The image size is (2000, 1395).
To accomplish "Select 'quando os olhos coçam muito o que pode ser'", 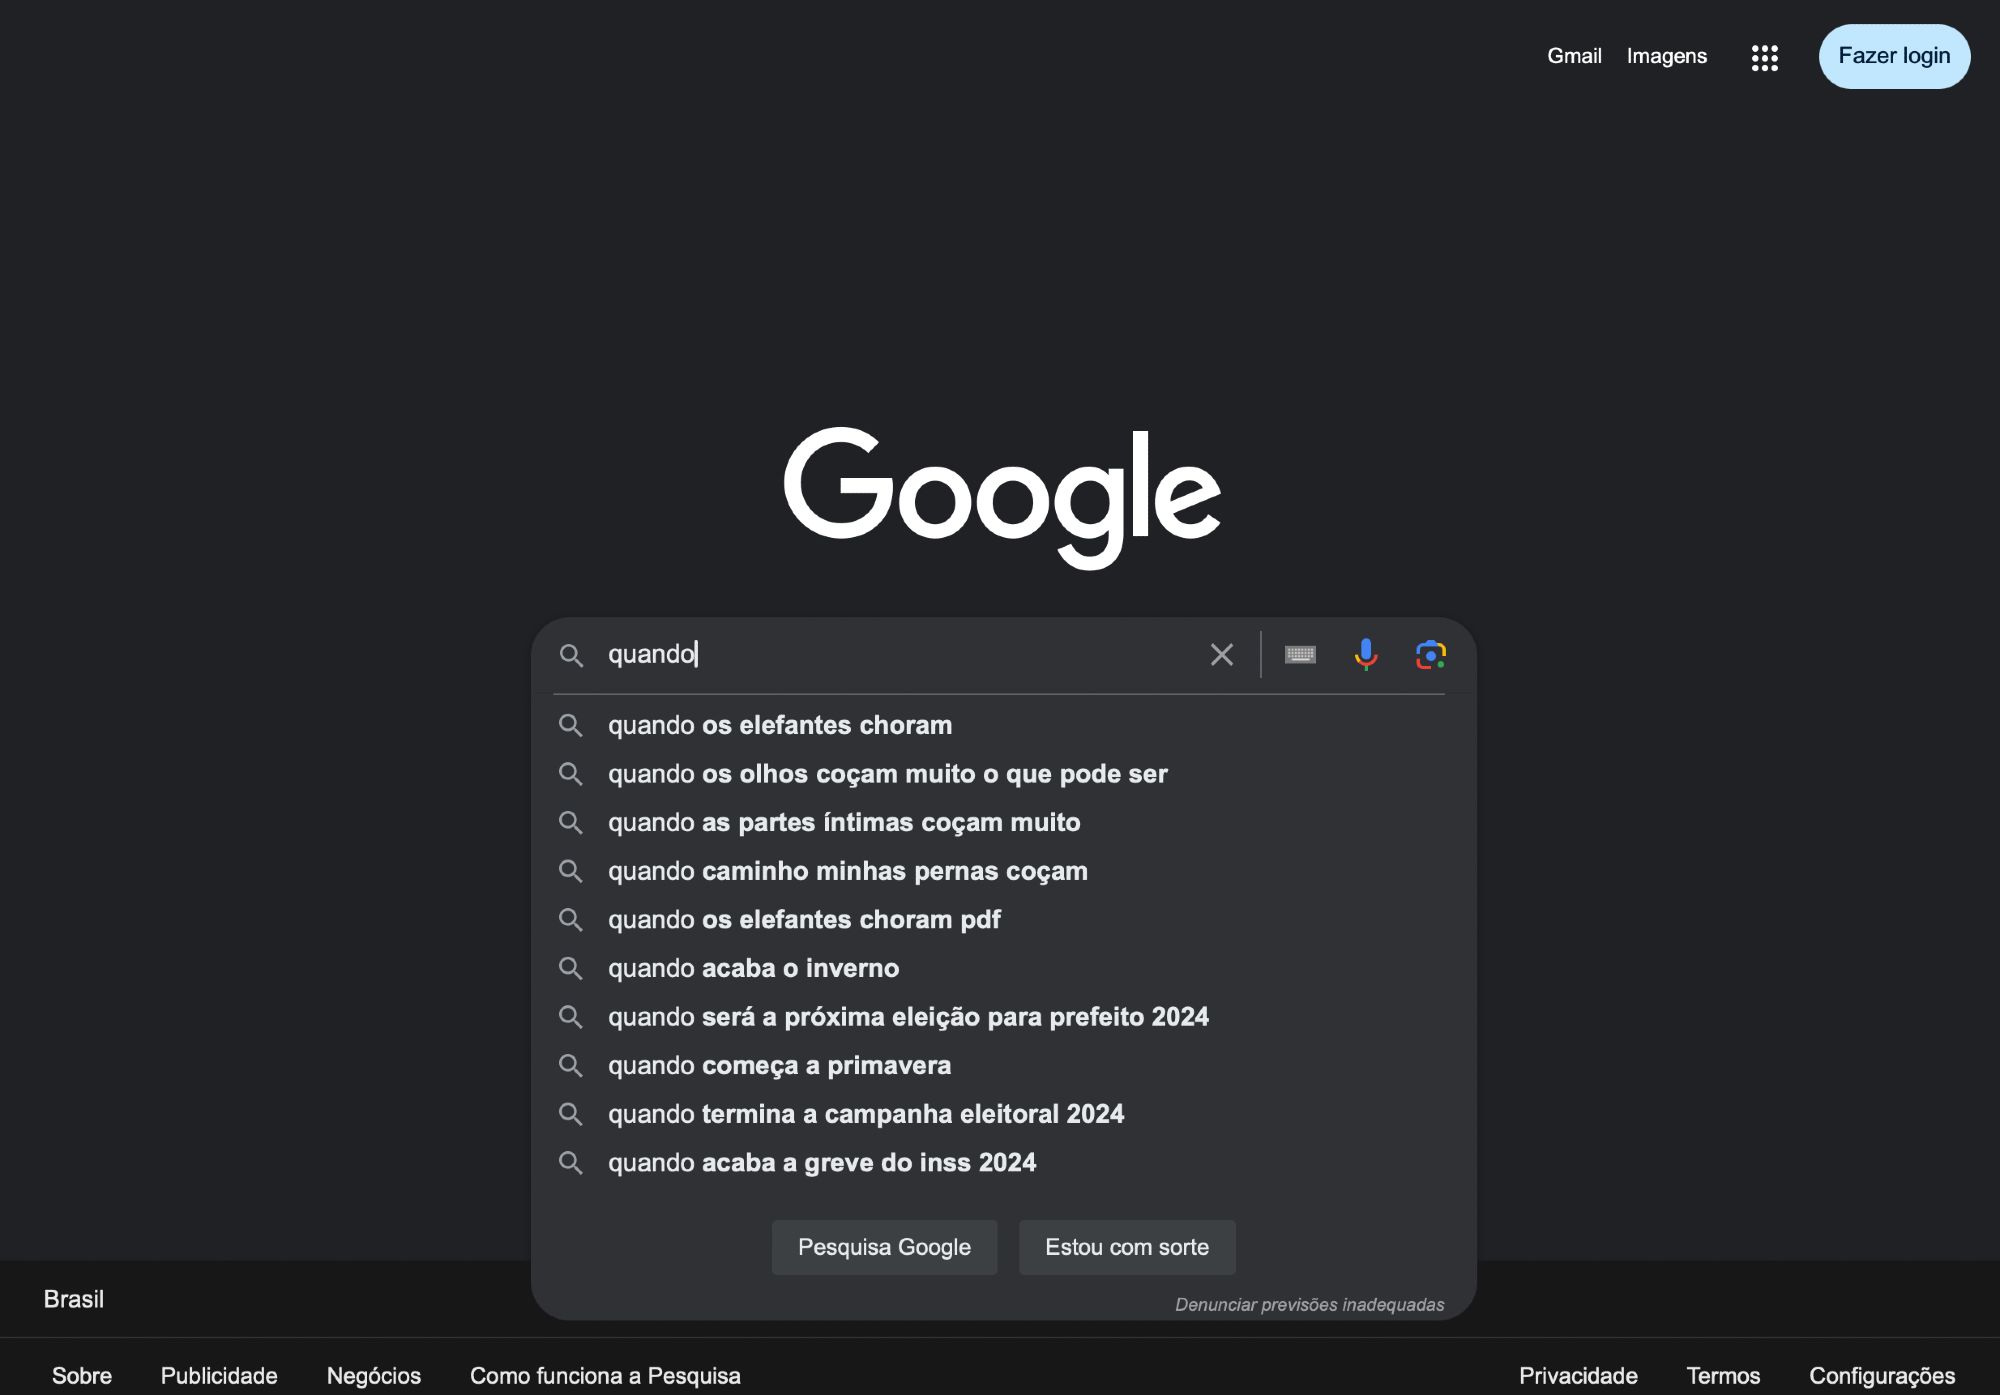I will pos(1003,774).
